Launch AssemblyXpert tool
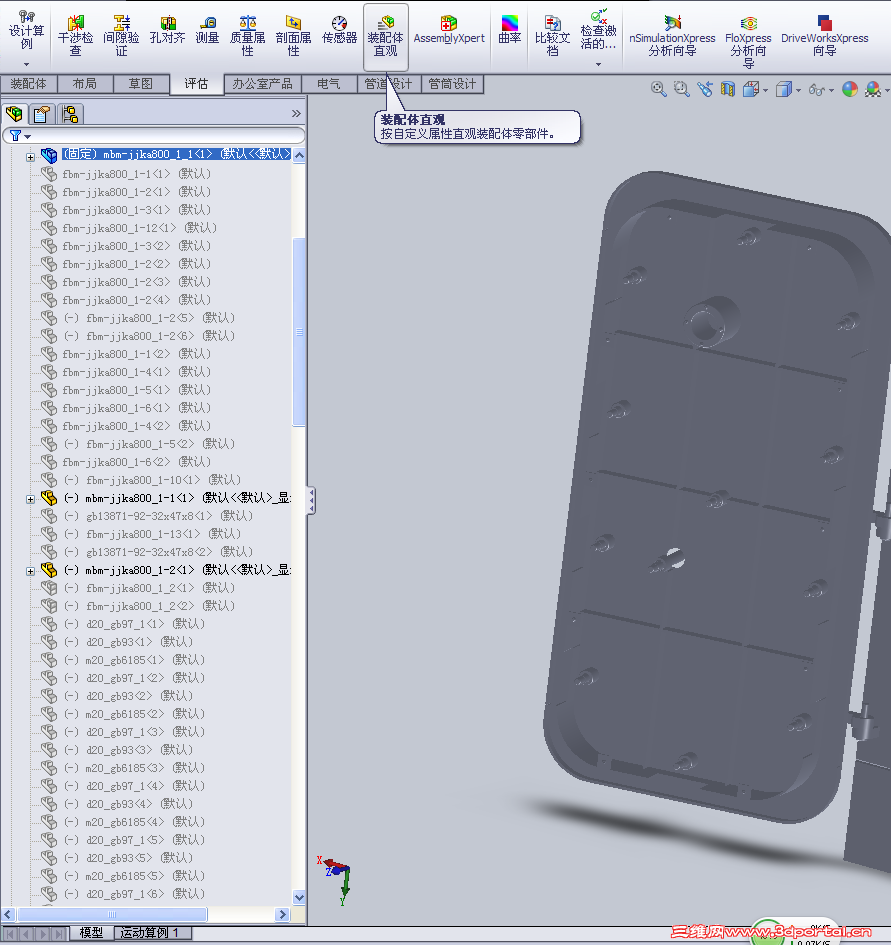Viewport: 891px width, 945px height. [x=449, y=30]
